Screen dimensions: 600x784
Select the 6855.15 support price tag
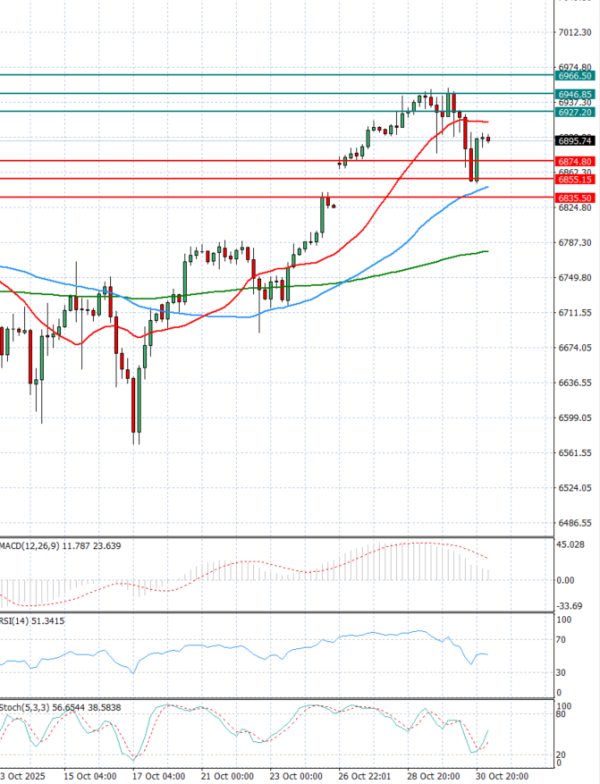[576, 179]
